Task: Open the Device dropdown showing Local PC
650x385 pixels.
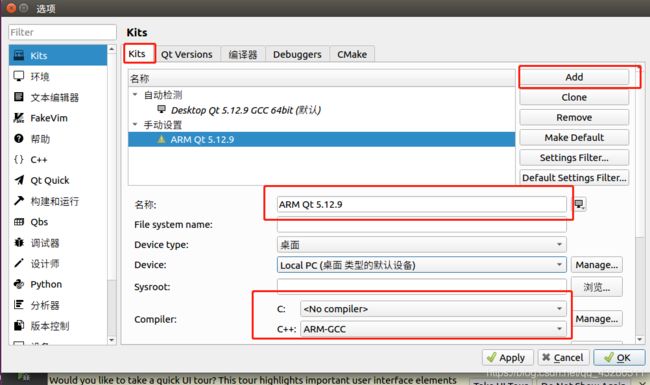Action: tap(422, 265)
